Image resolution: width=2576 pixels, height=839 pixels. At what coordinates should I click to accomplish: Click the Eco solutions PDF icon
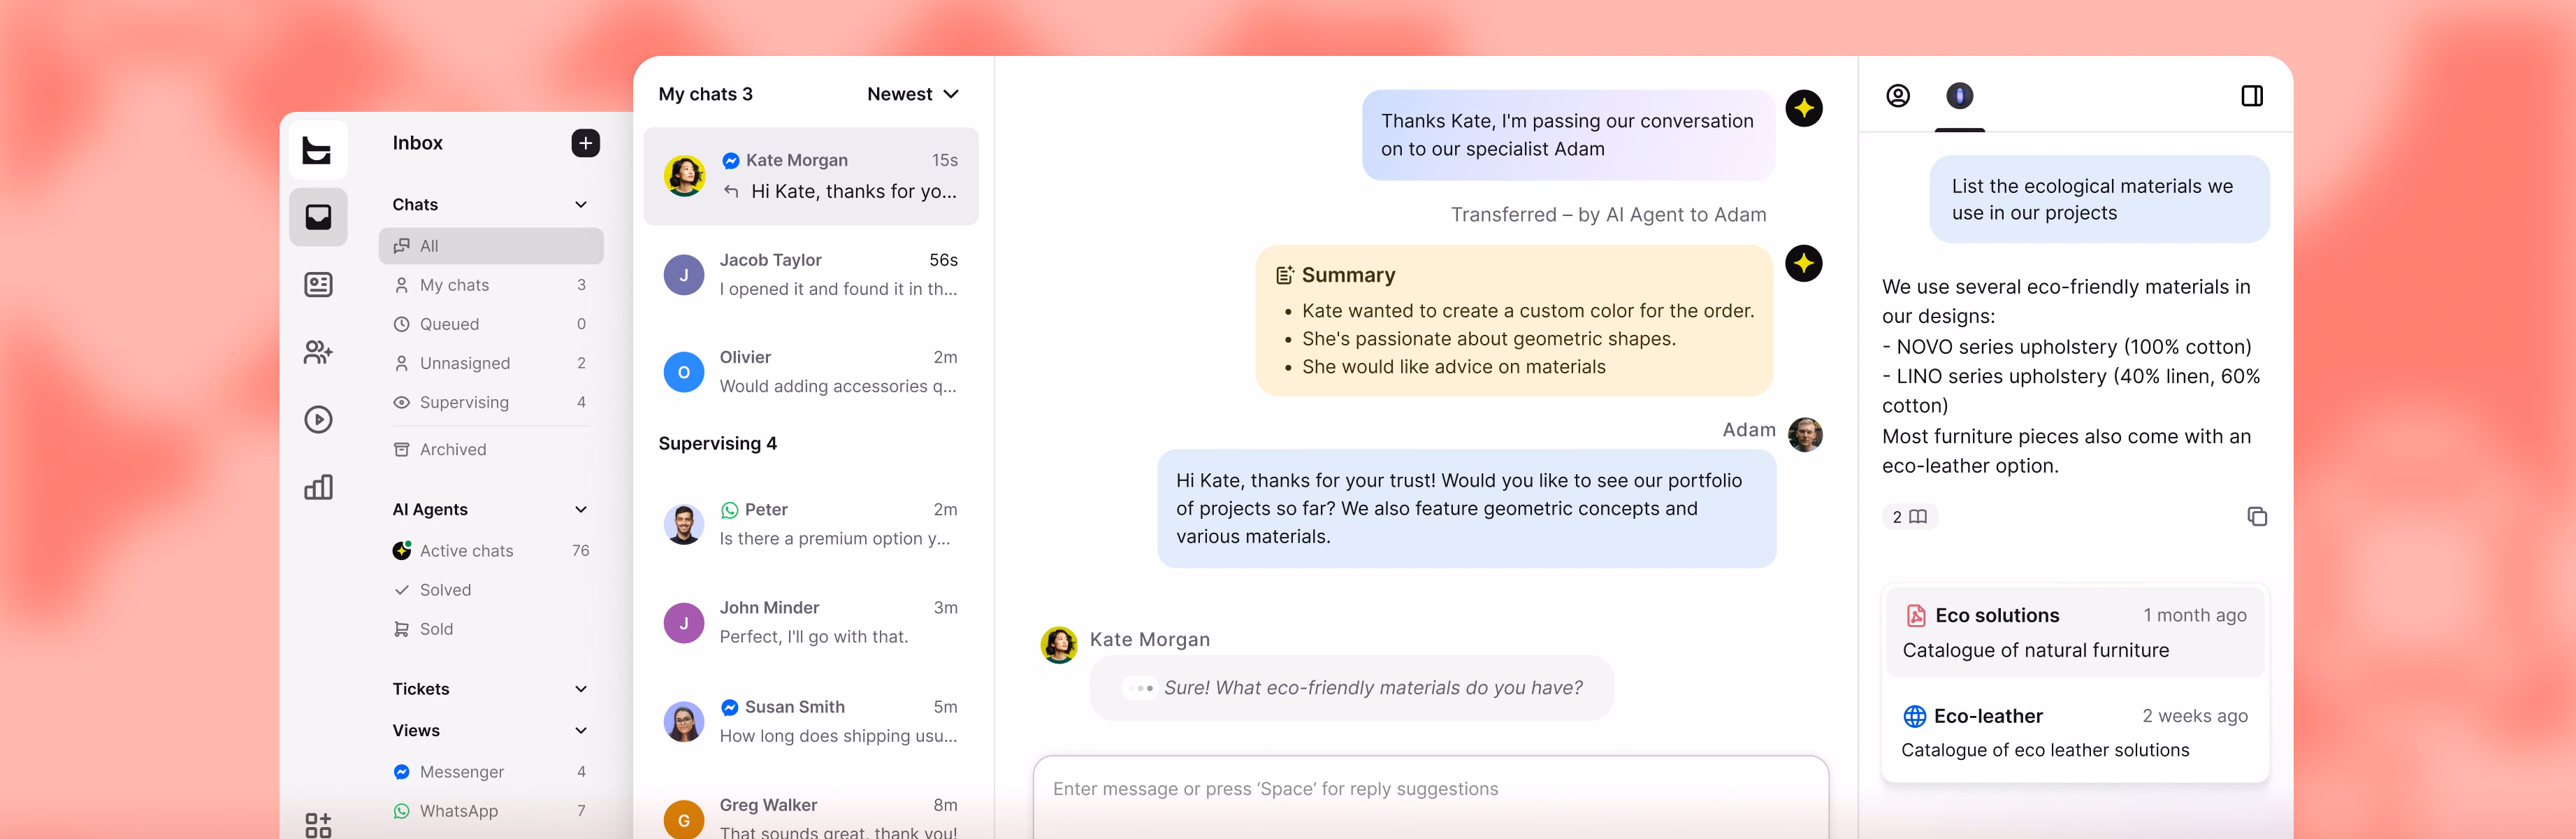pos(1916,616)
